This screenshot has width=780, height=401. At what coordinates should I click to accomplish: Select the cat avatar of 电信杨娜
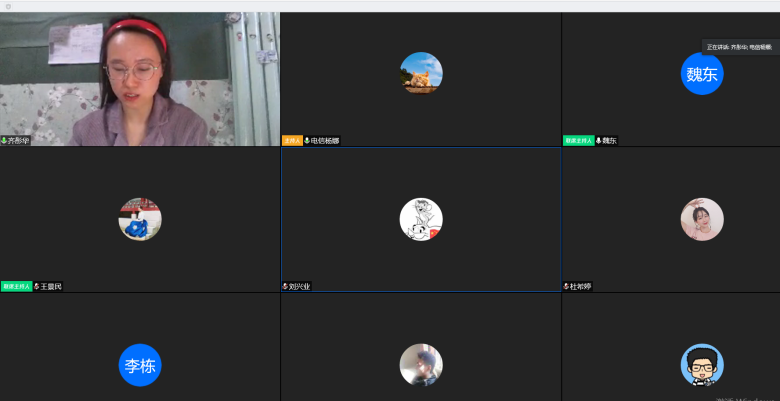click(421, 73)
